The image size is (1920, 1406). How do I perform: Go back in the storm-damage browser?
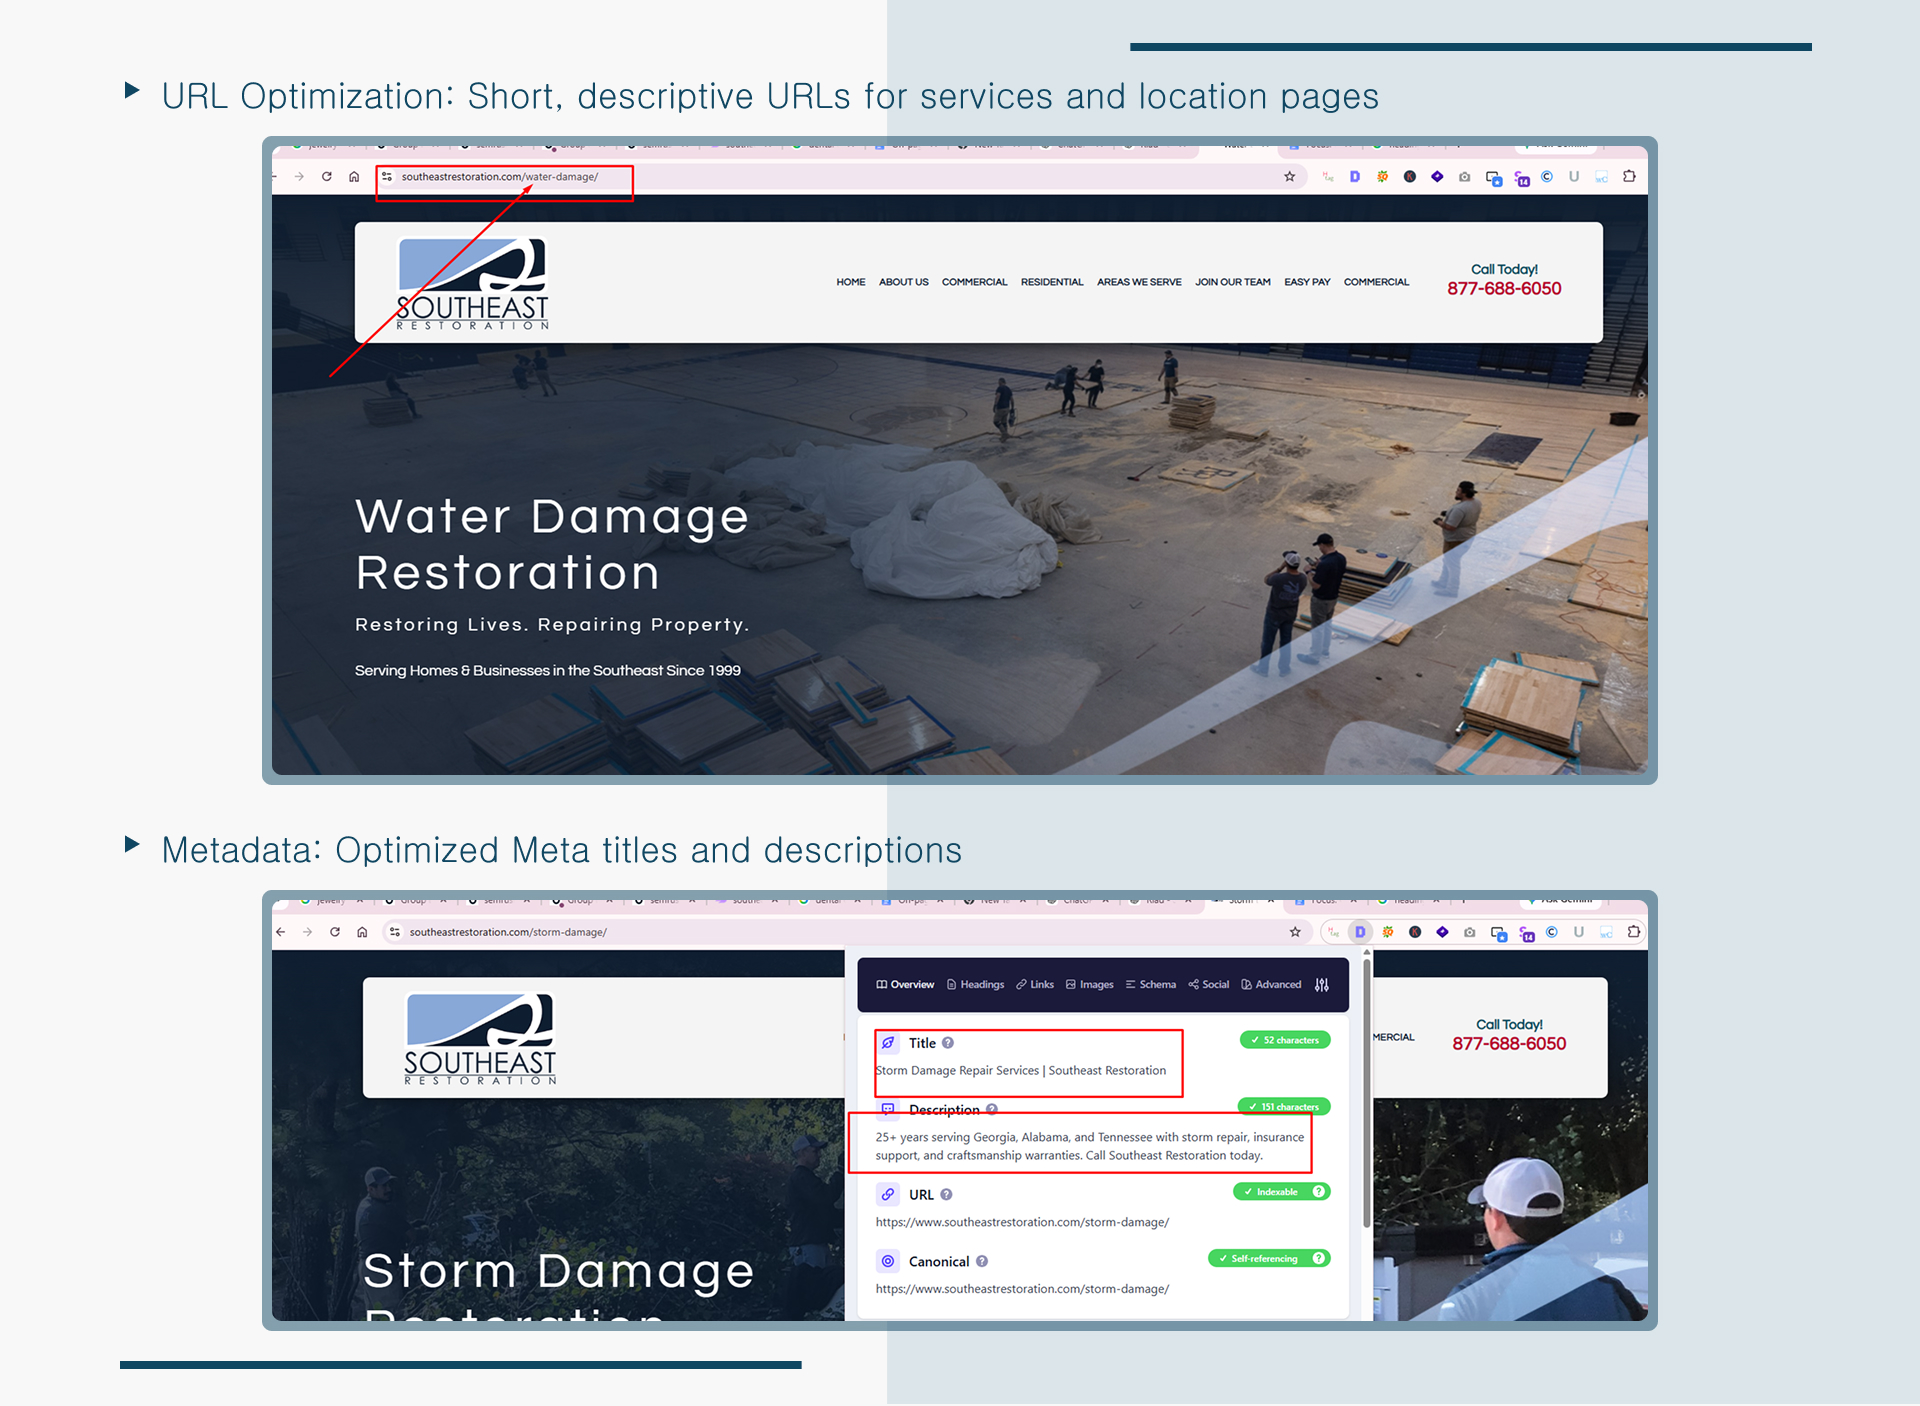coord(281,932)
